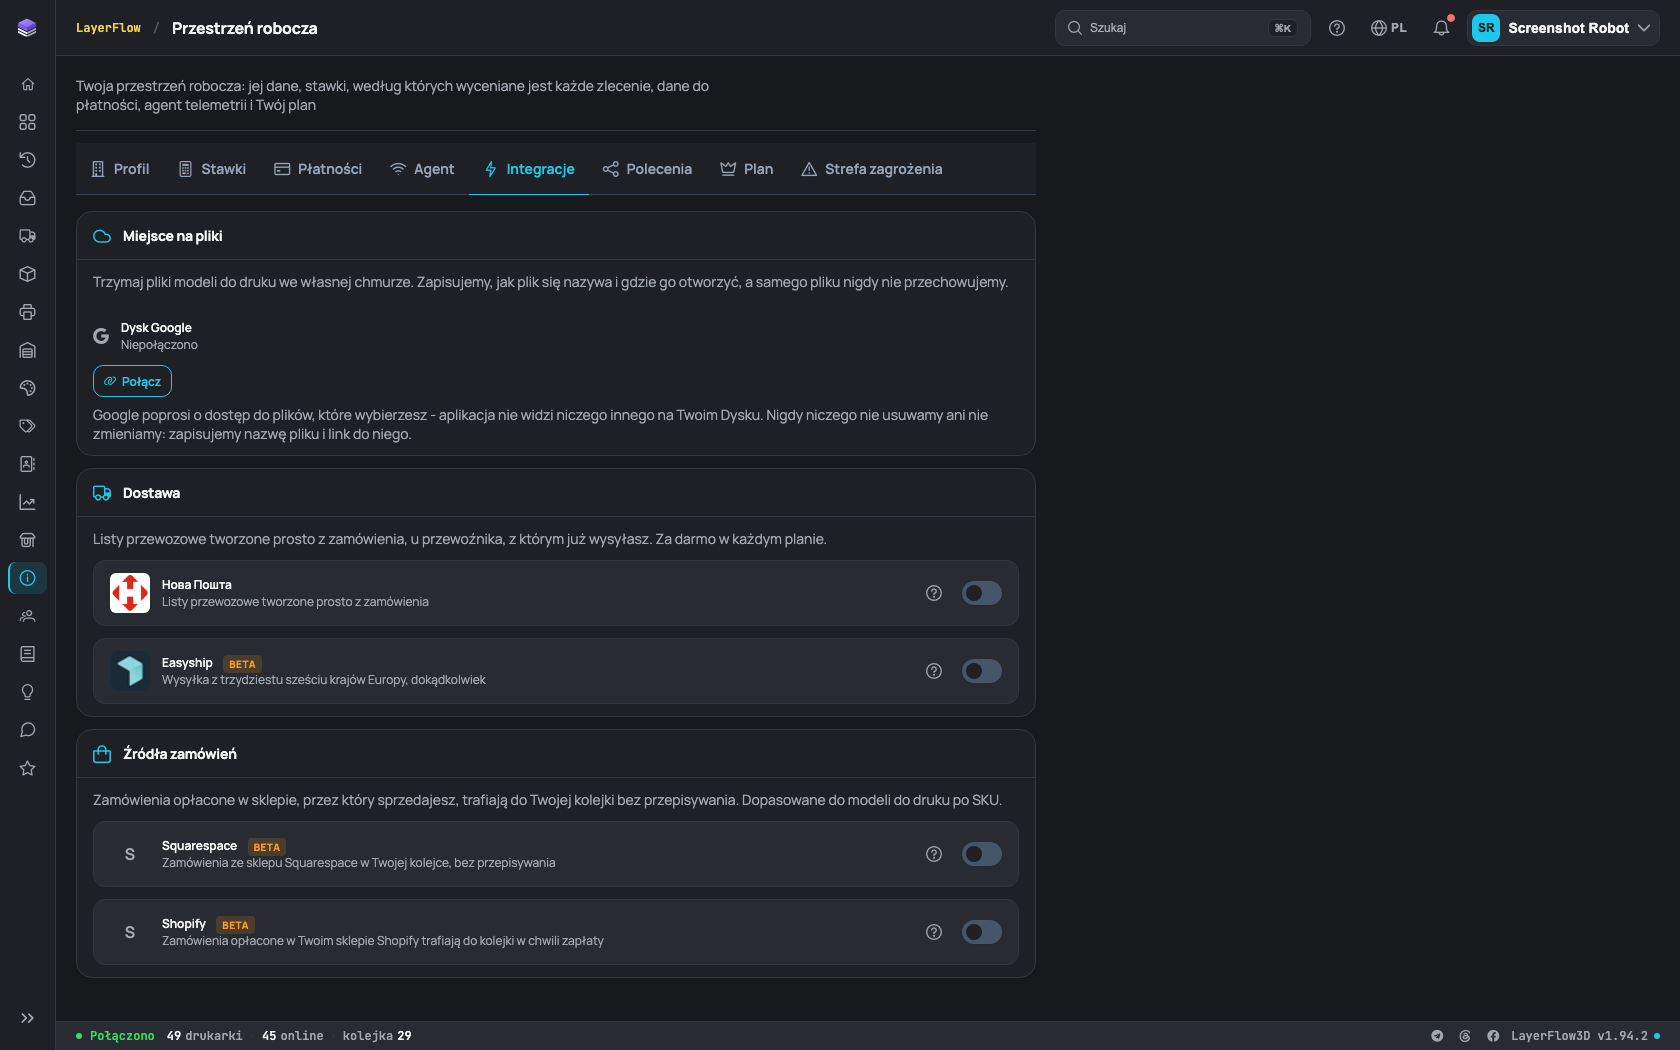1680x1050 pixels.
Task: Open the history clock sidebar icon
Action: click(27, 160)
